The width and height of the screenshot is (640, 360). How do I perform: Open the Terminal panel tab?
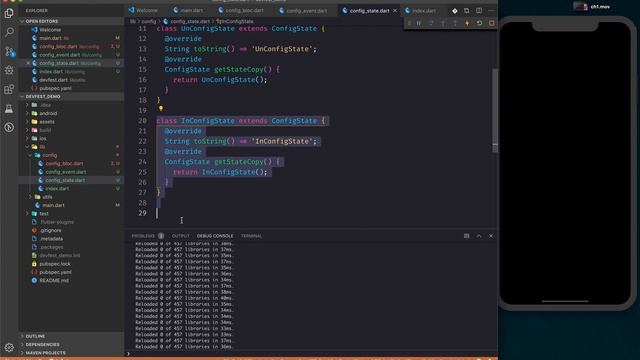coord(251,236)
